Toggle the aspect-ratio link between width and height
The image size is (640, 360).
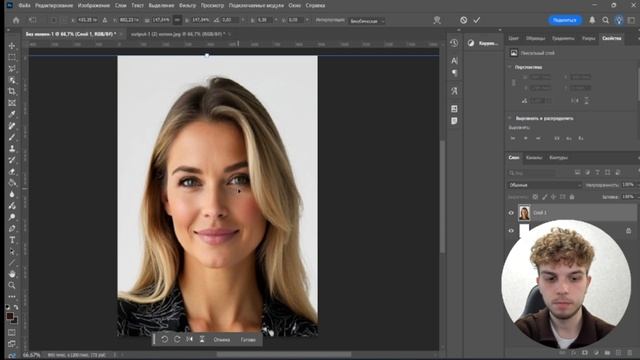click(177, 20)
